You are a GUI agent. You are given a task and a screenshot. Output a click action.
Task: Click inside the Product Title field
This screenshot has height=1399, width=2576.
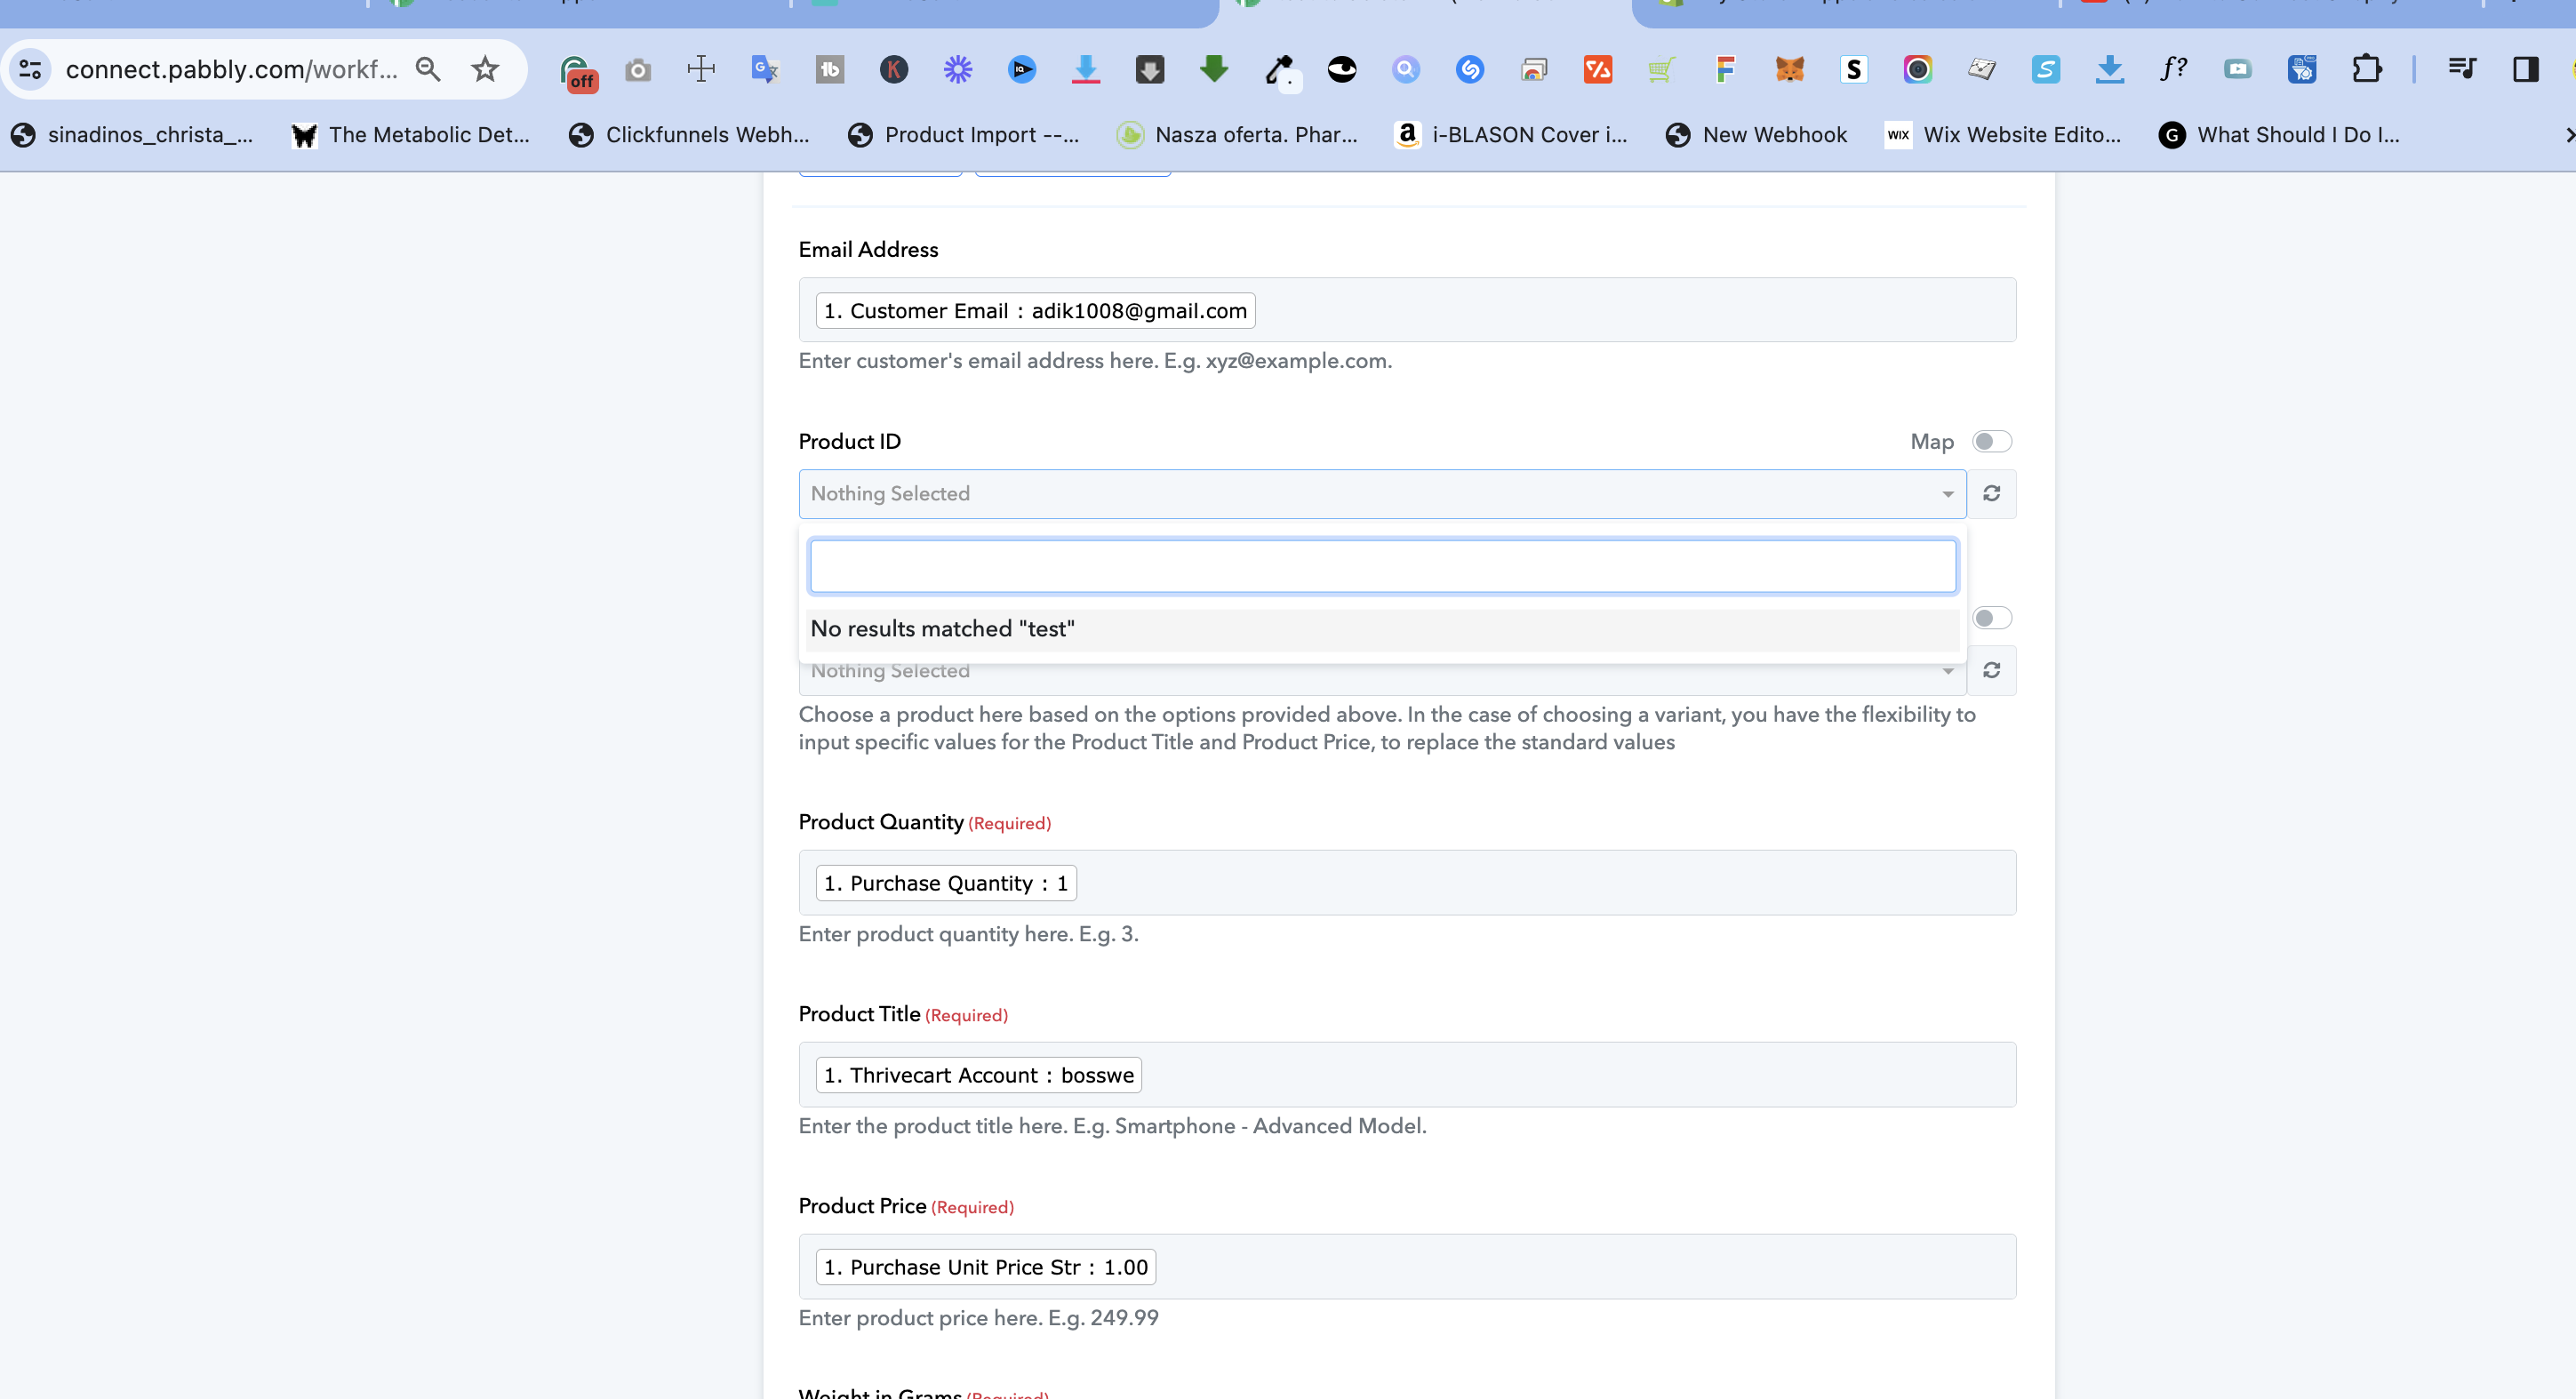click(1407, 1075)
